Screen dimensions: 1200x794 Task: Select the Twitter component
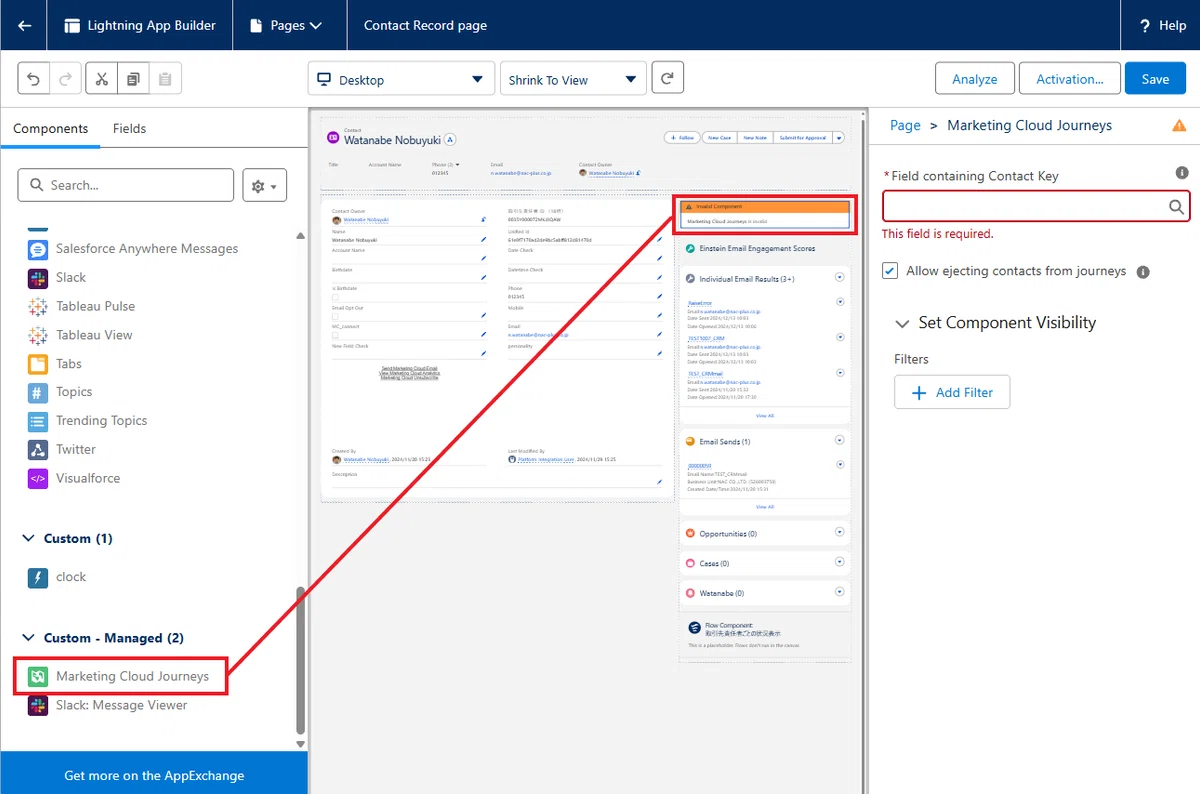62,450
